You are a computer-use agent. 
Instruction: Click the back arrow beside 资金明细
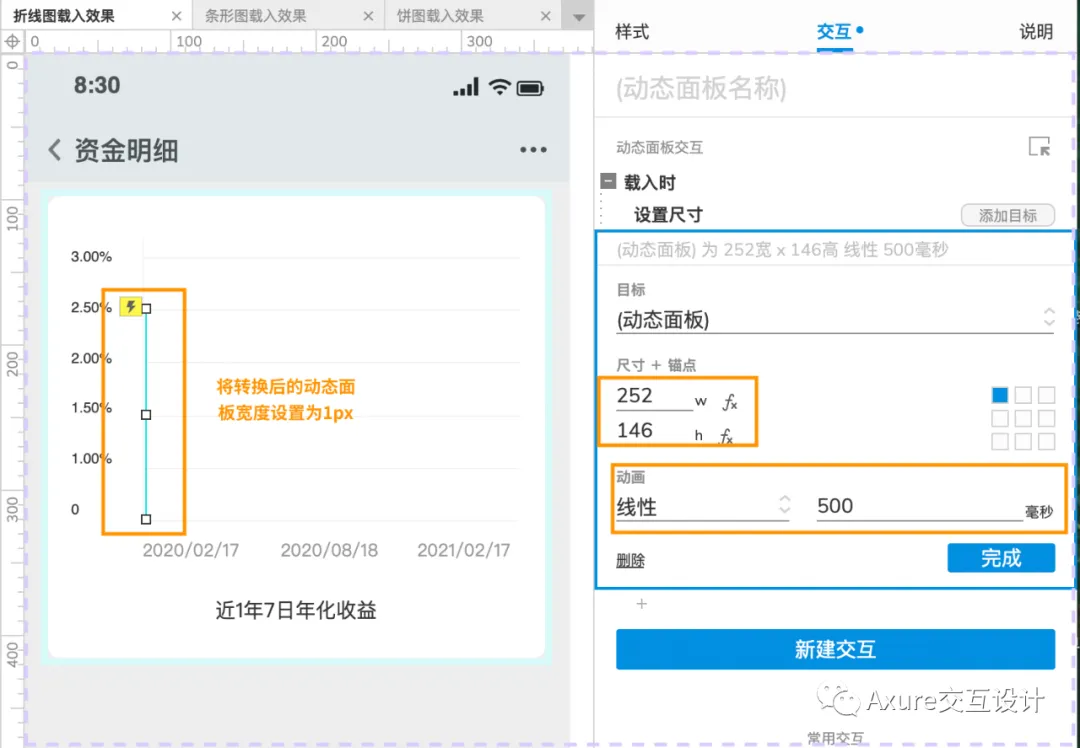[55, 149]
